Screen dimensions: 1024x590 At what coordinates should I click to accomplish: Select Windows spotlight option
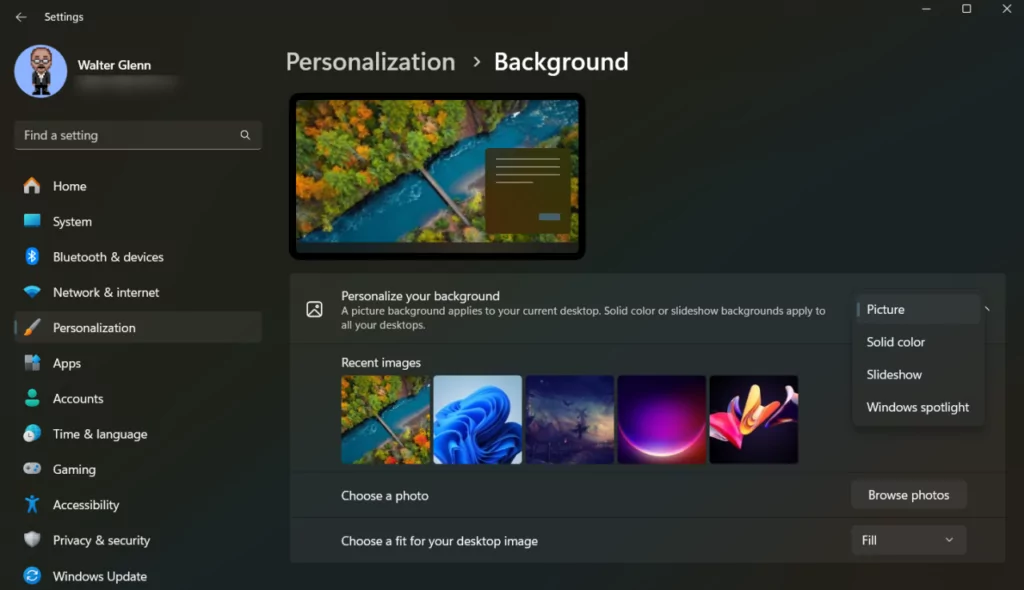click(x=918, y=408)
